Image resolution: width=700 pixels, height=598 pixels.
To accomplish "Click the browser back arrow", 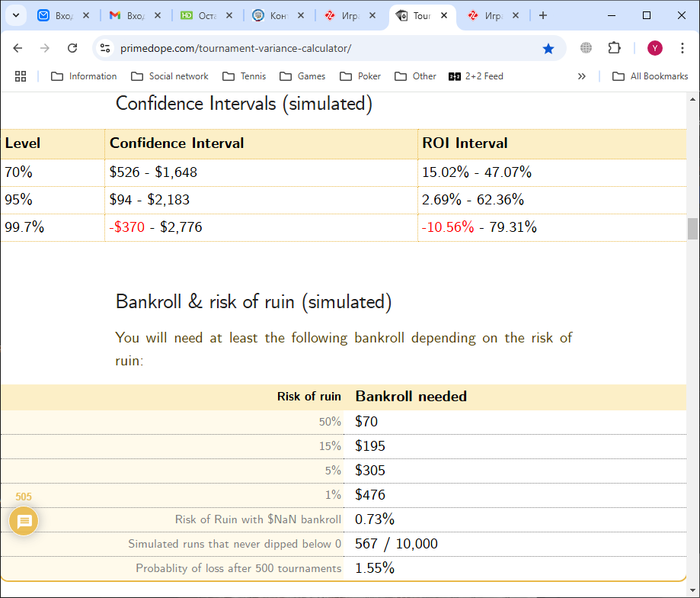I will pos(18,48).
